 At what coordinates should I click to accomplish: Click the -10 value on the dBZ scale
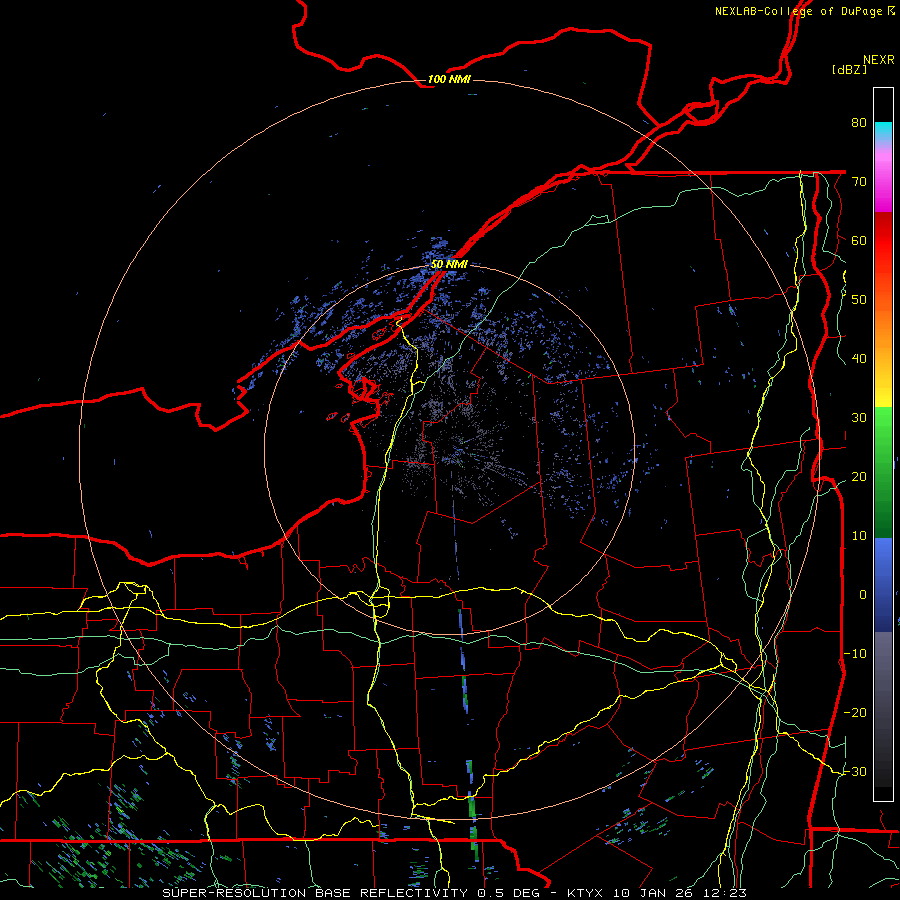coord(855,654)
